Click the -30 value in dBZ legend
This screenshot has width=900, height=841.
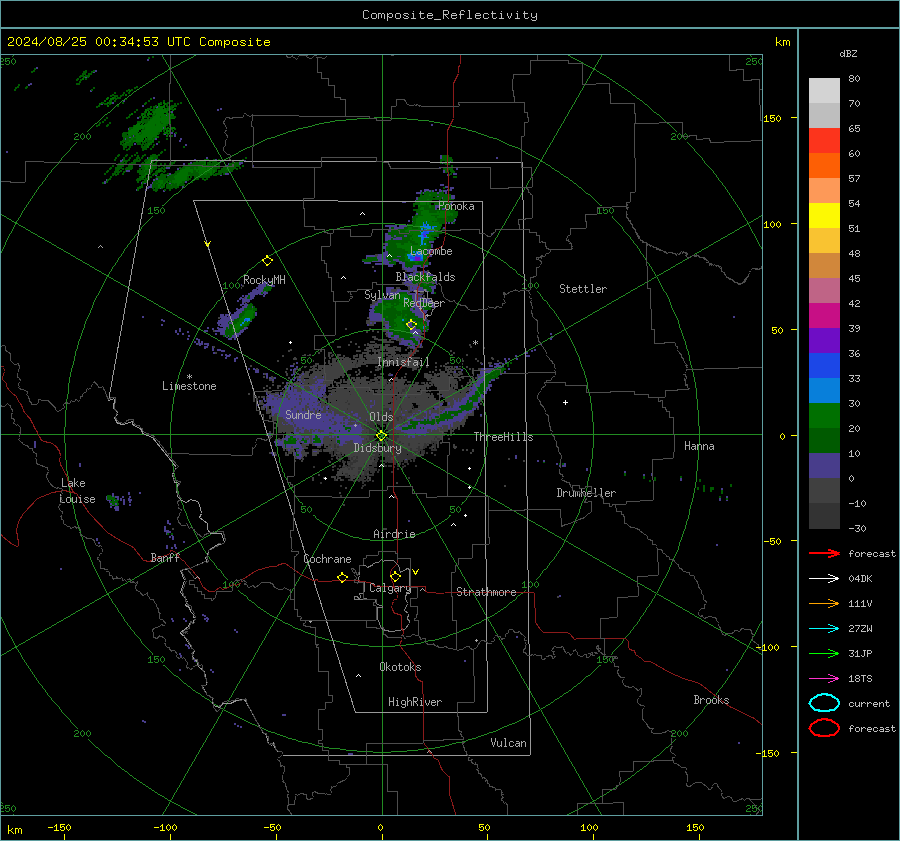(857, 528)
